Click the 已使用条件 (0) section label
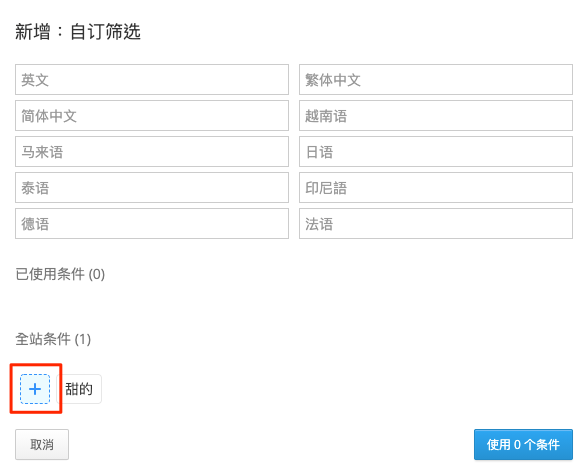The image size is (588, 474). pyautogui.click(x=60, y=274)
